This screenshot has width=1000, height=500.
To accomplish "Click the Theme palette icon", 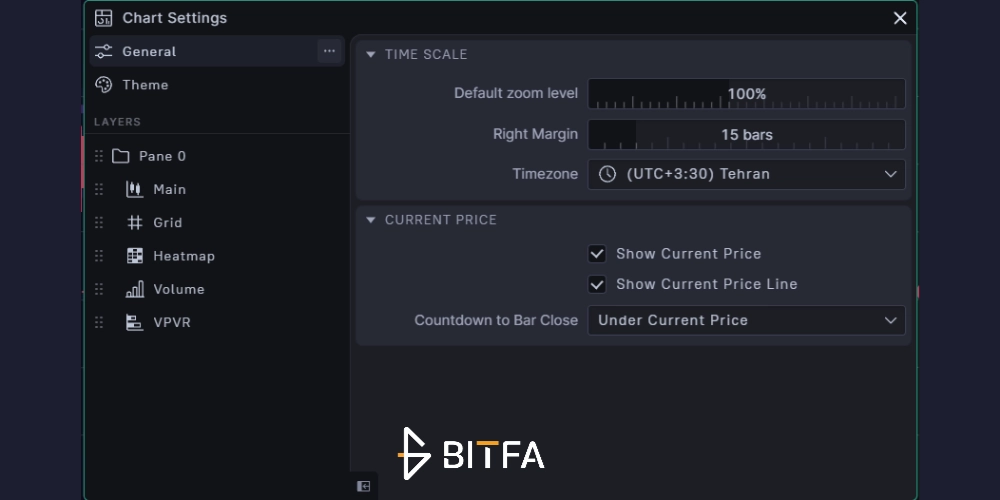I will tap(103, 85).
